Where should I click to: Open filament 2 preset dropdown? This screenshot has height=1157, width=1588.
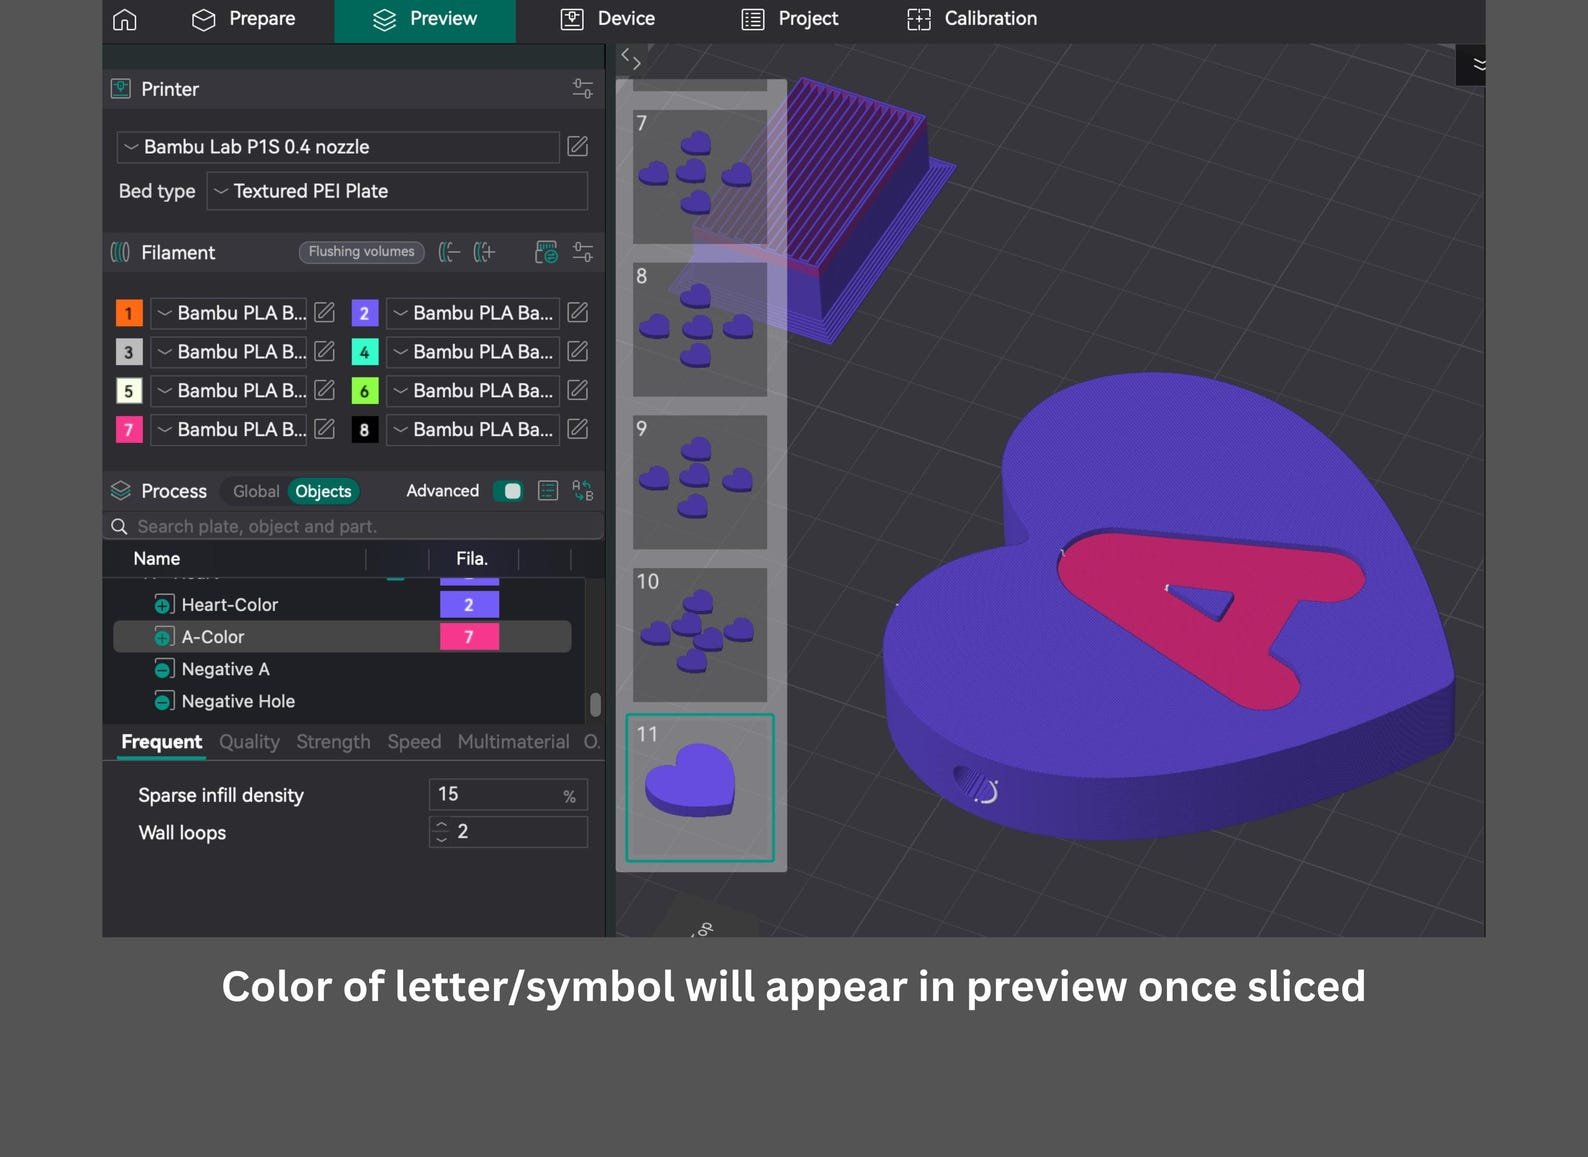[473, 313]
